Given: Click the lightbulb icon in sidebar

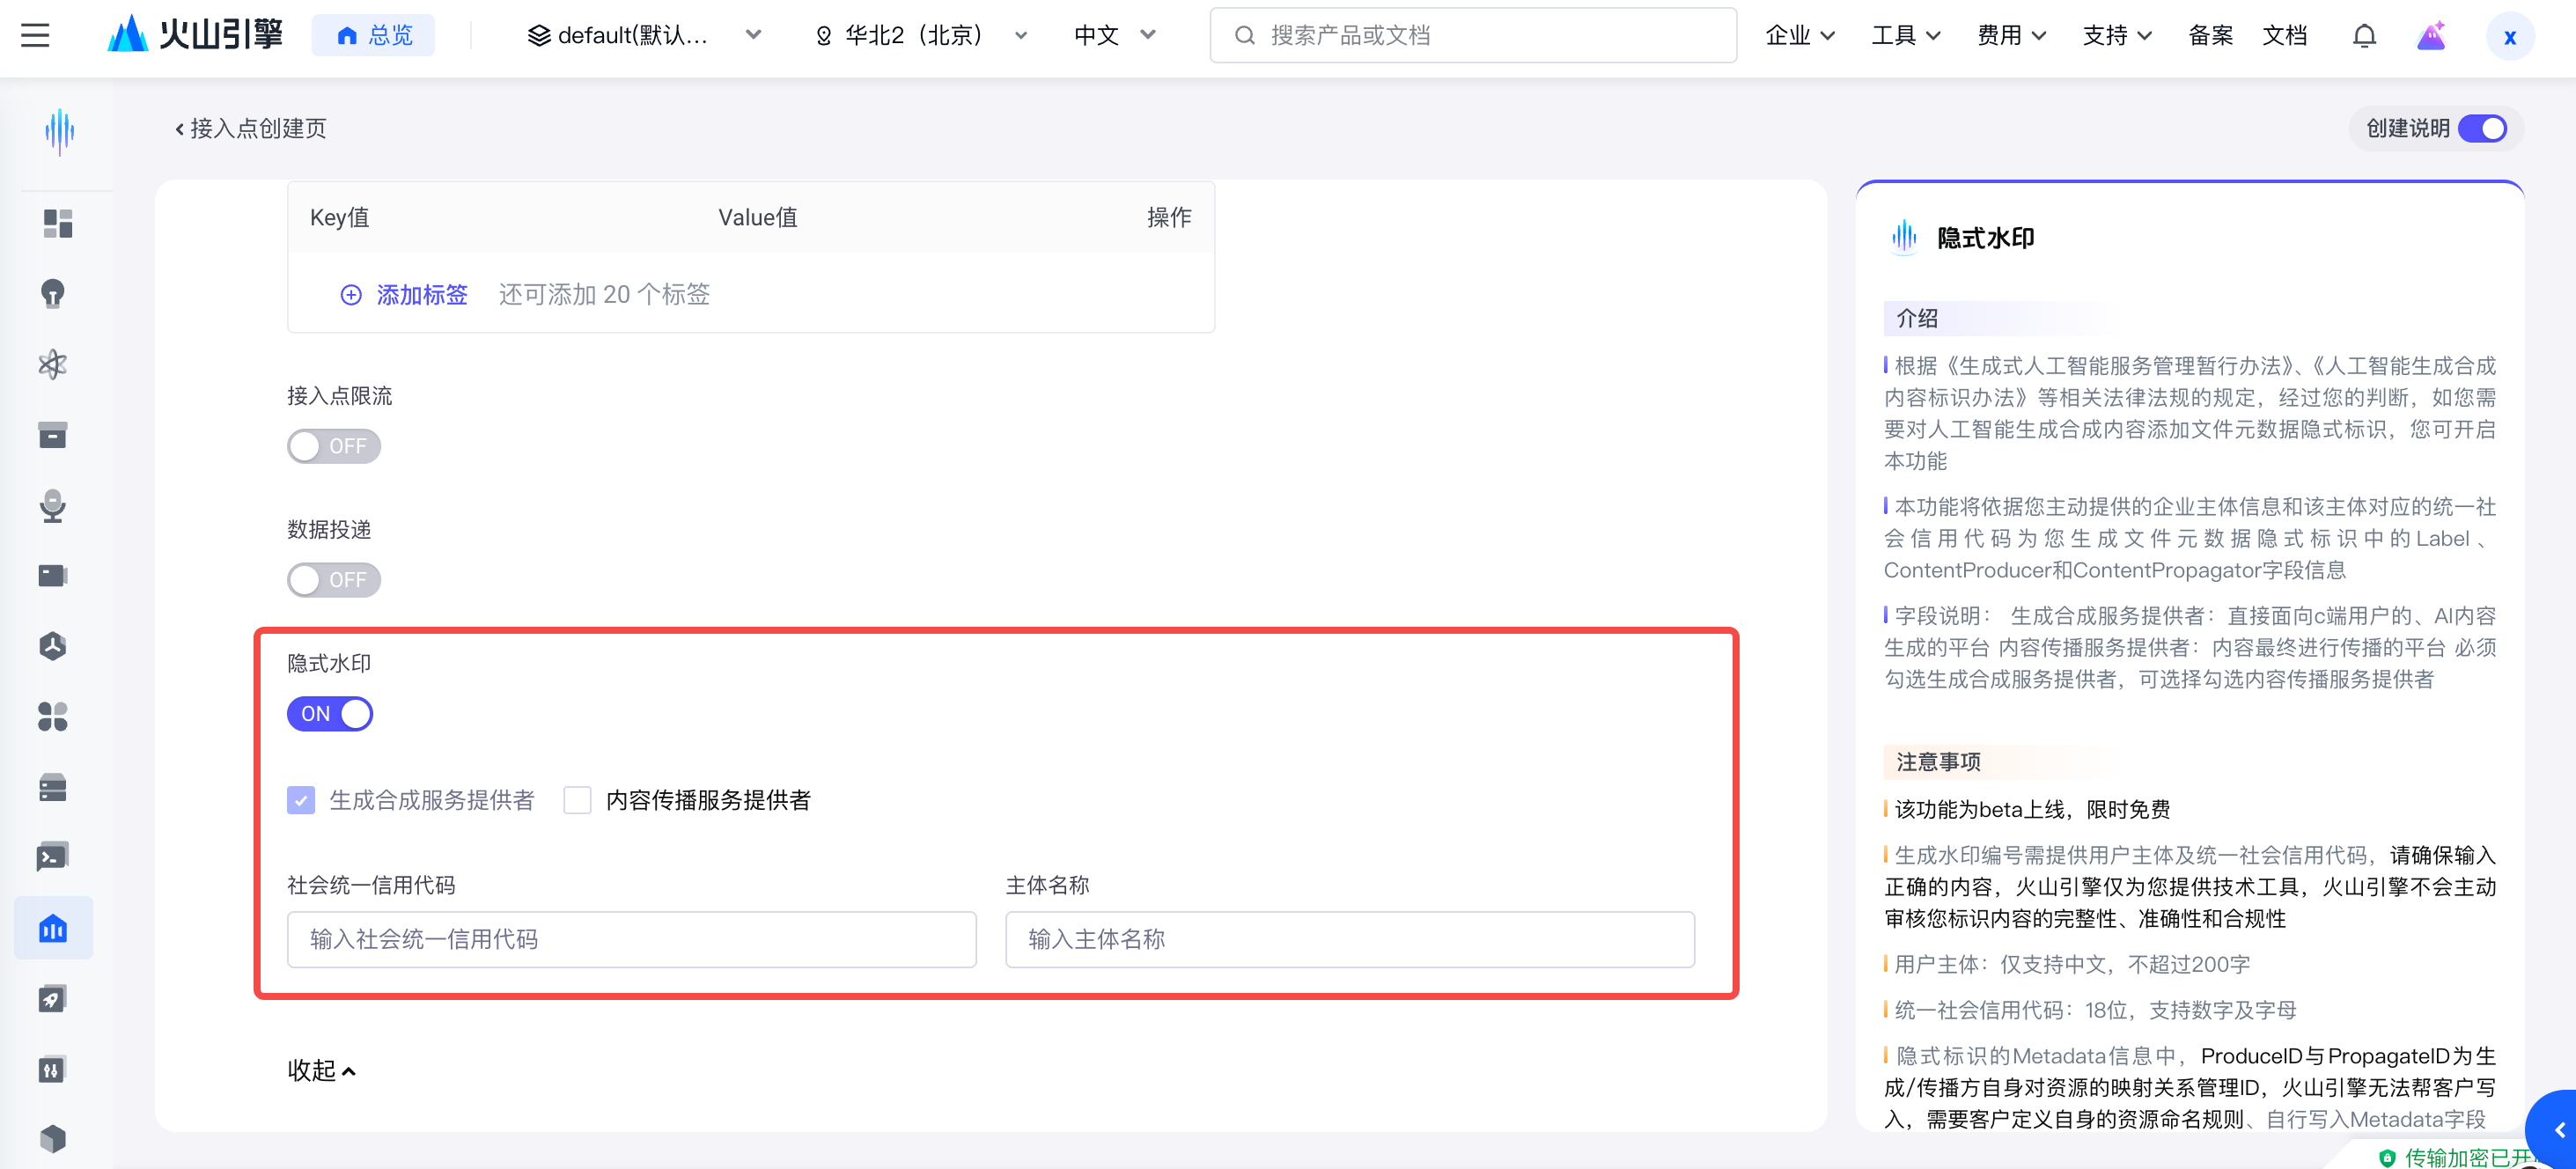Looking at the screenshot, I should click(53, 294).
